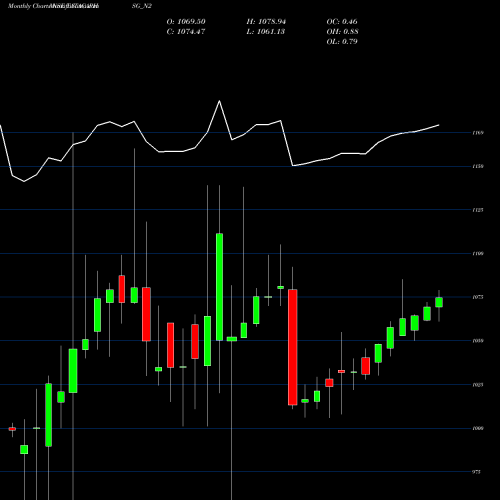Click the "SG_N2" symbol label
This screenshot has width=500, height=500.
142,6
